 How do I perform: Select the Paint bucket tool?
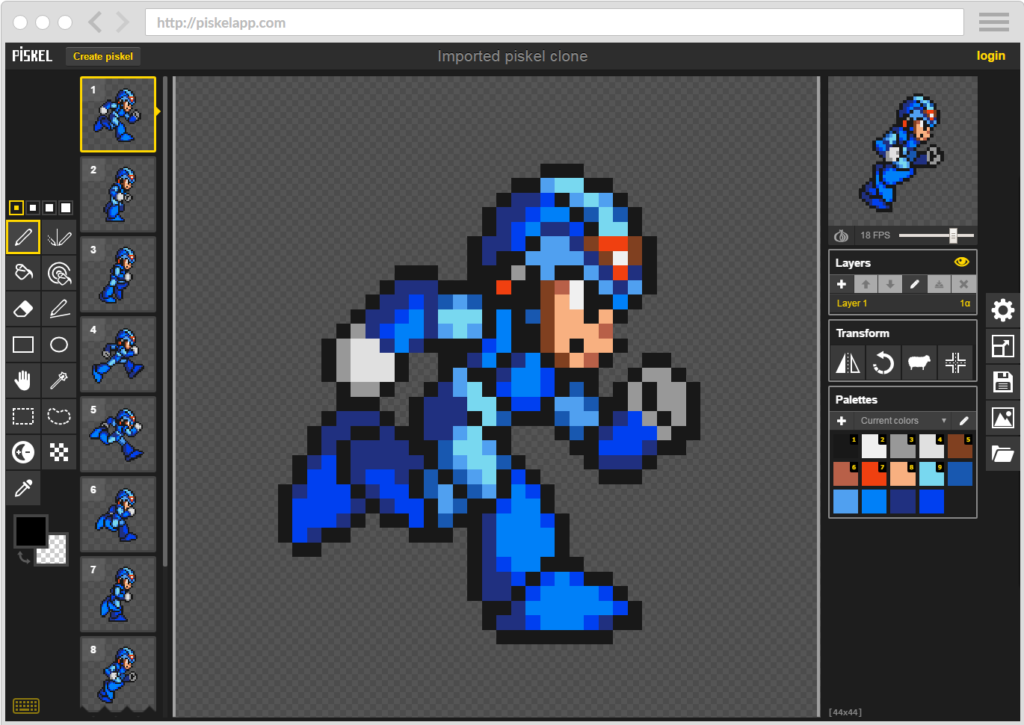tap(22, 272)
